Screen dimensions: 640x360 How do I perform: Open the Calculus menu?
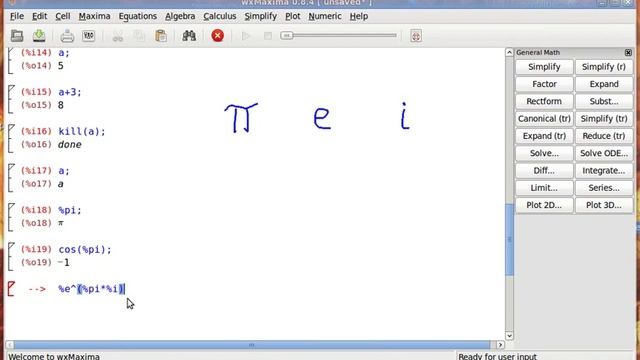click(220, 16)
